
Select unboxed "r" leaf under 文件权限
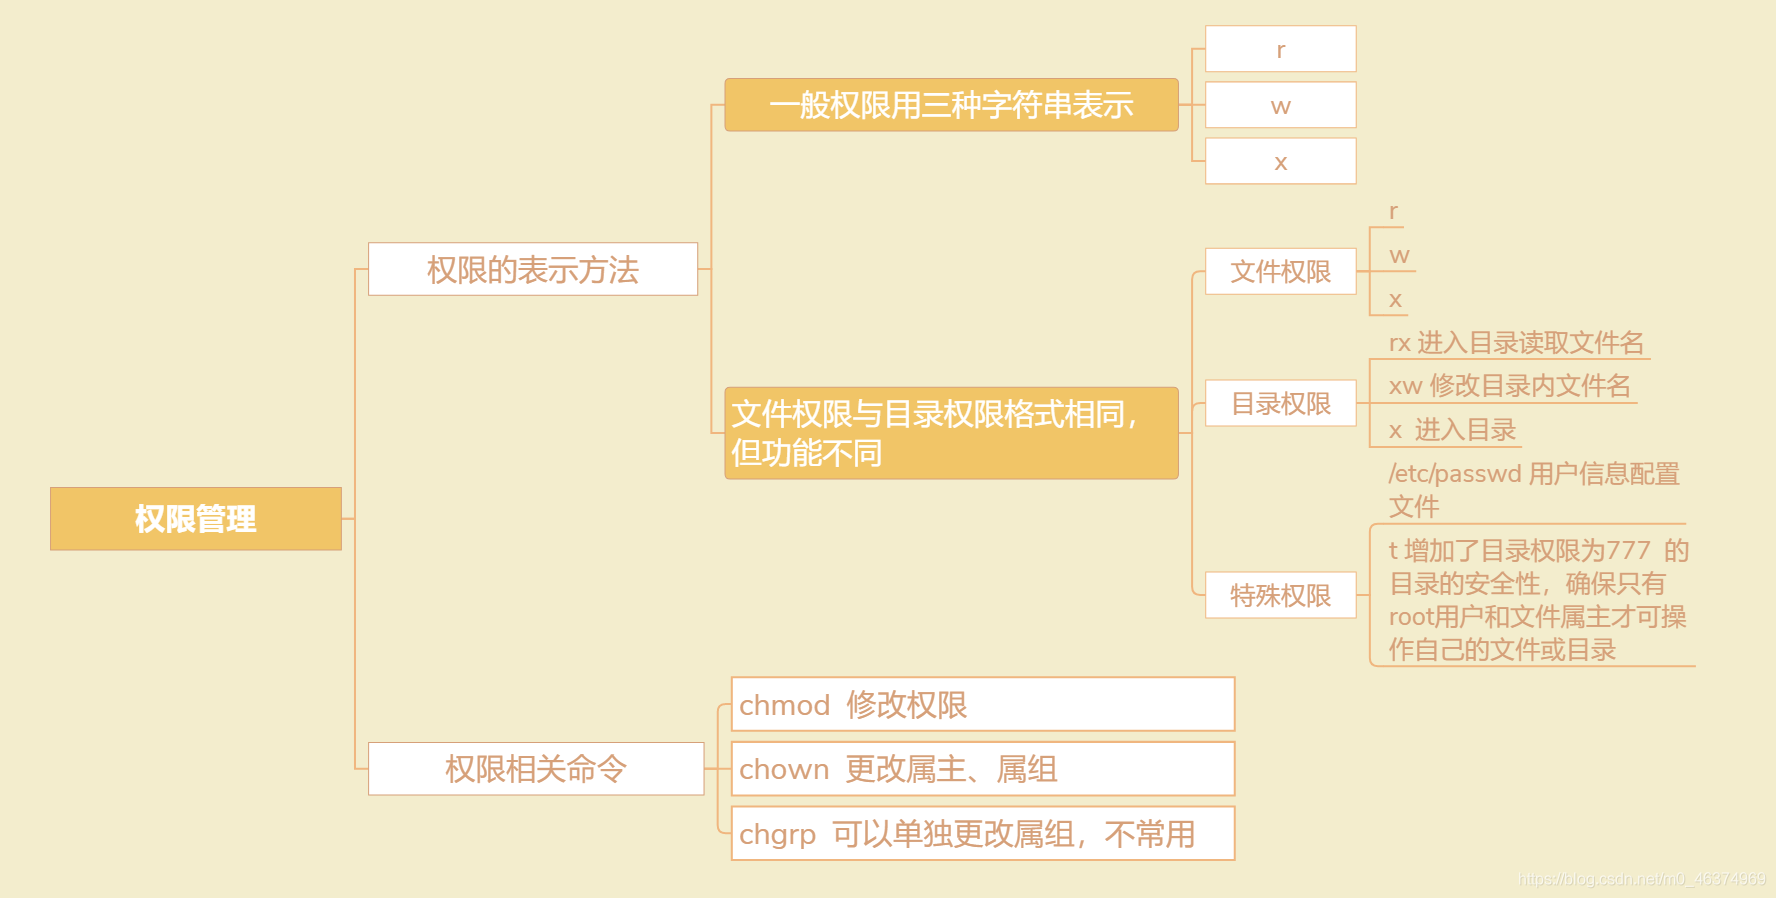[1393, 212]
